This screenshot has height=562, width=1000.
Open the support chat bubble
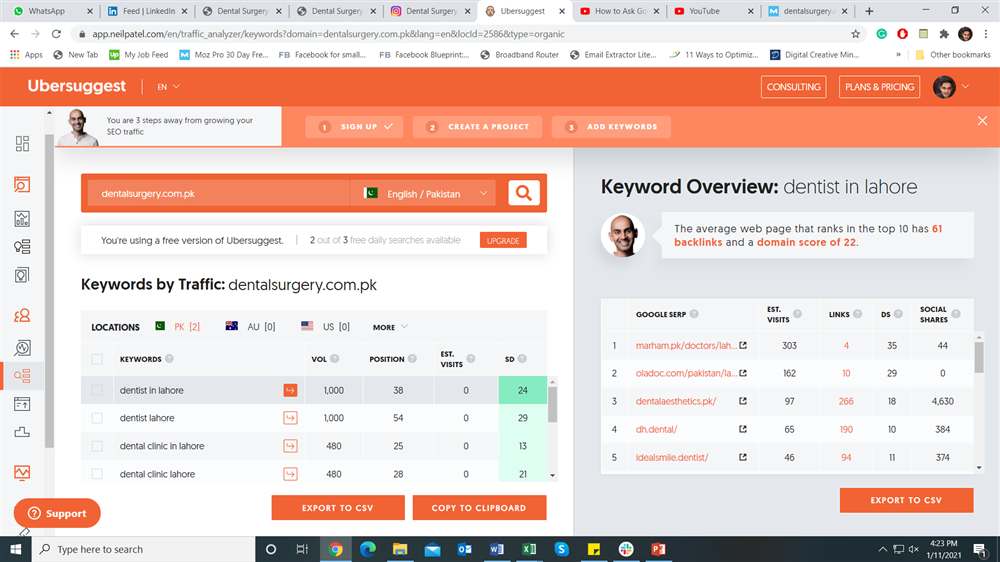[x=57, y=513]
